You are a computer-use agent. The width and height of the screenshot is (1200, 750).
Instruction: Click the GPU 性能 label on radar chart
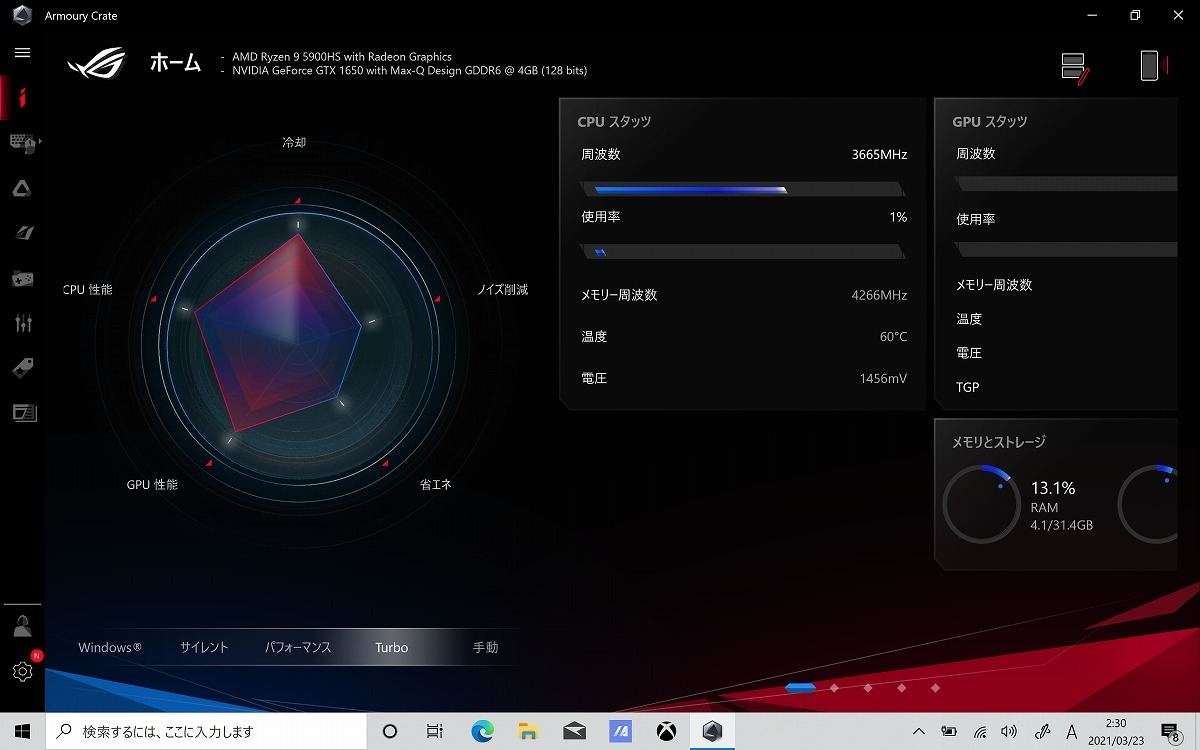(x=152, y=484)
